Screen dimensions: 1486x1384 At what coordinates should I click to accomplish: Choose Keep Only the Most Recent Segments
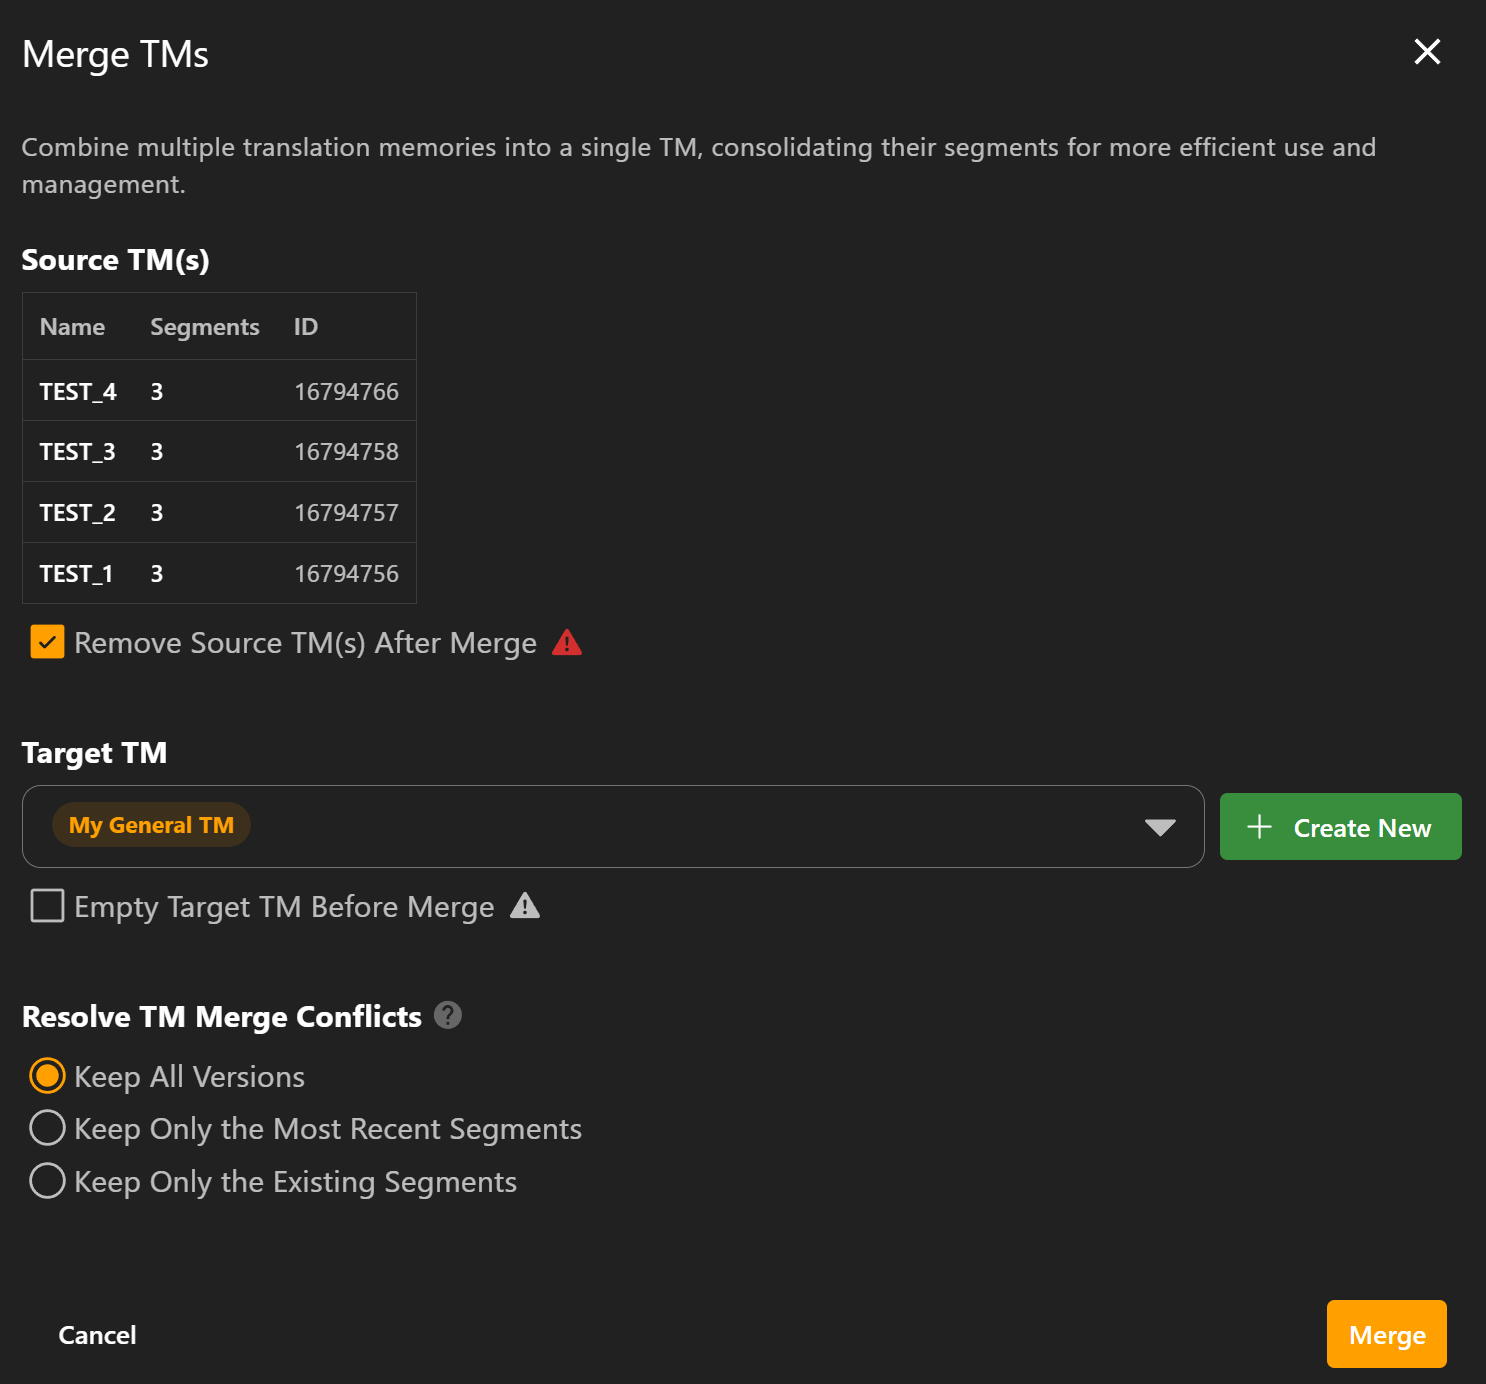pos(47,1128)
